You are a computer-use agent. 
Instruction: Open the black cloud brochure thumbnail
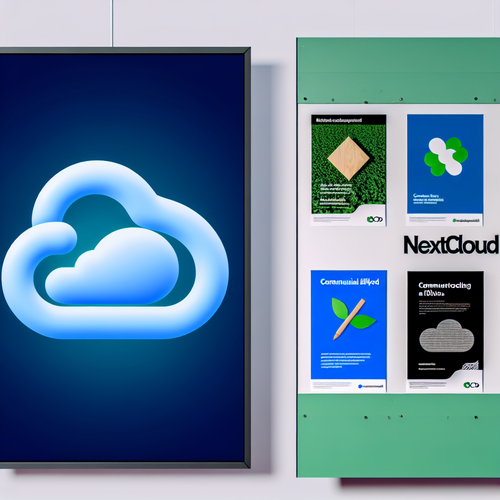coord(445,331)
